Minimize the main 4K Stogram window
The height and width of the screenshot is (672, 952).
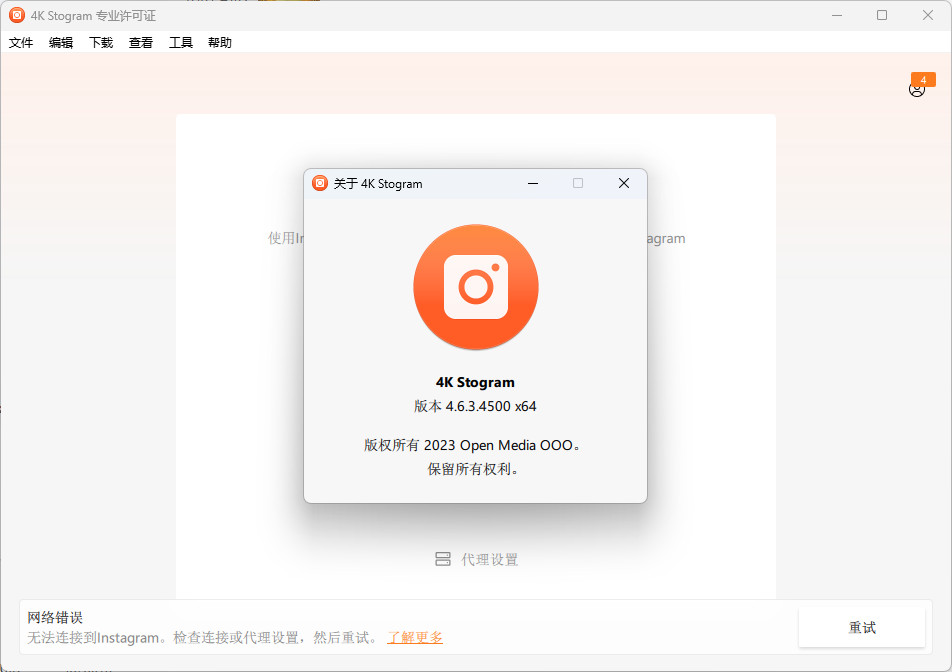tap(837, 15)
